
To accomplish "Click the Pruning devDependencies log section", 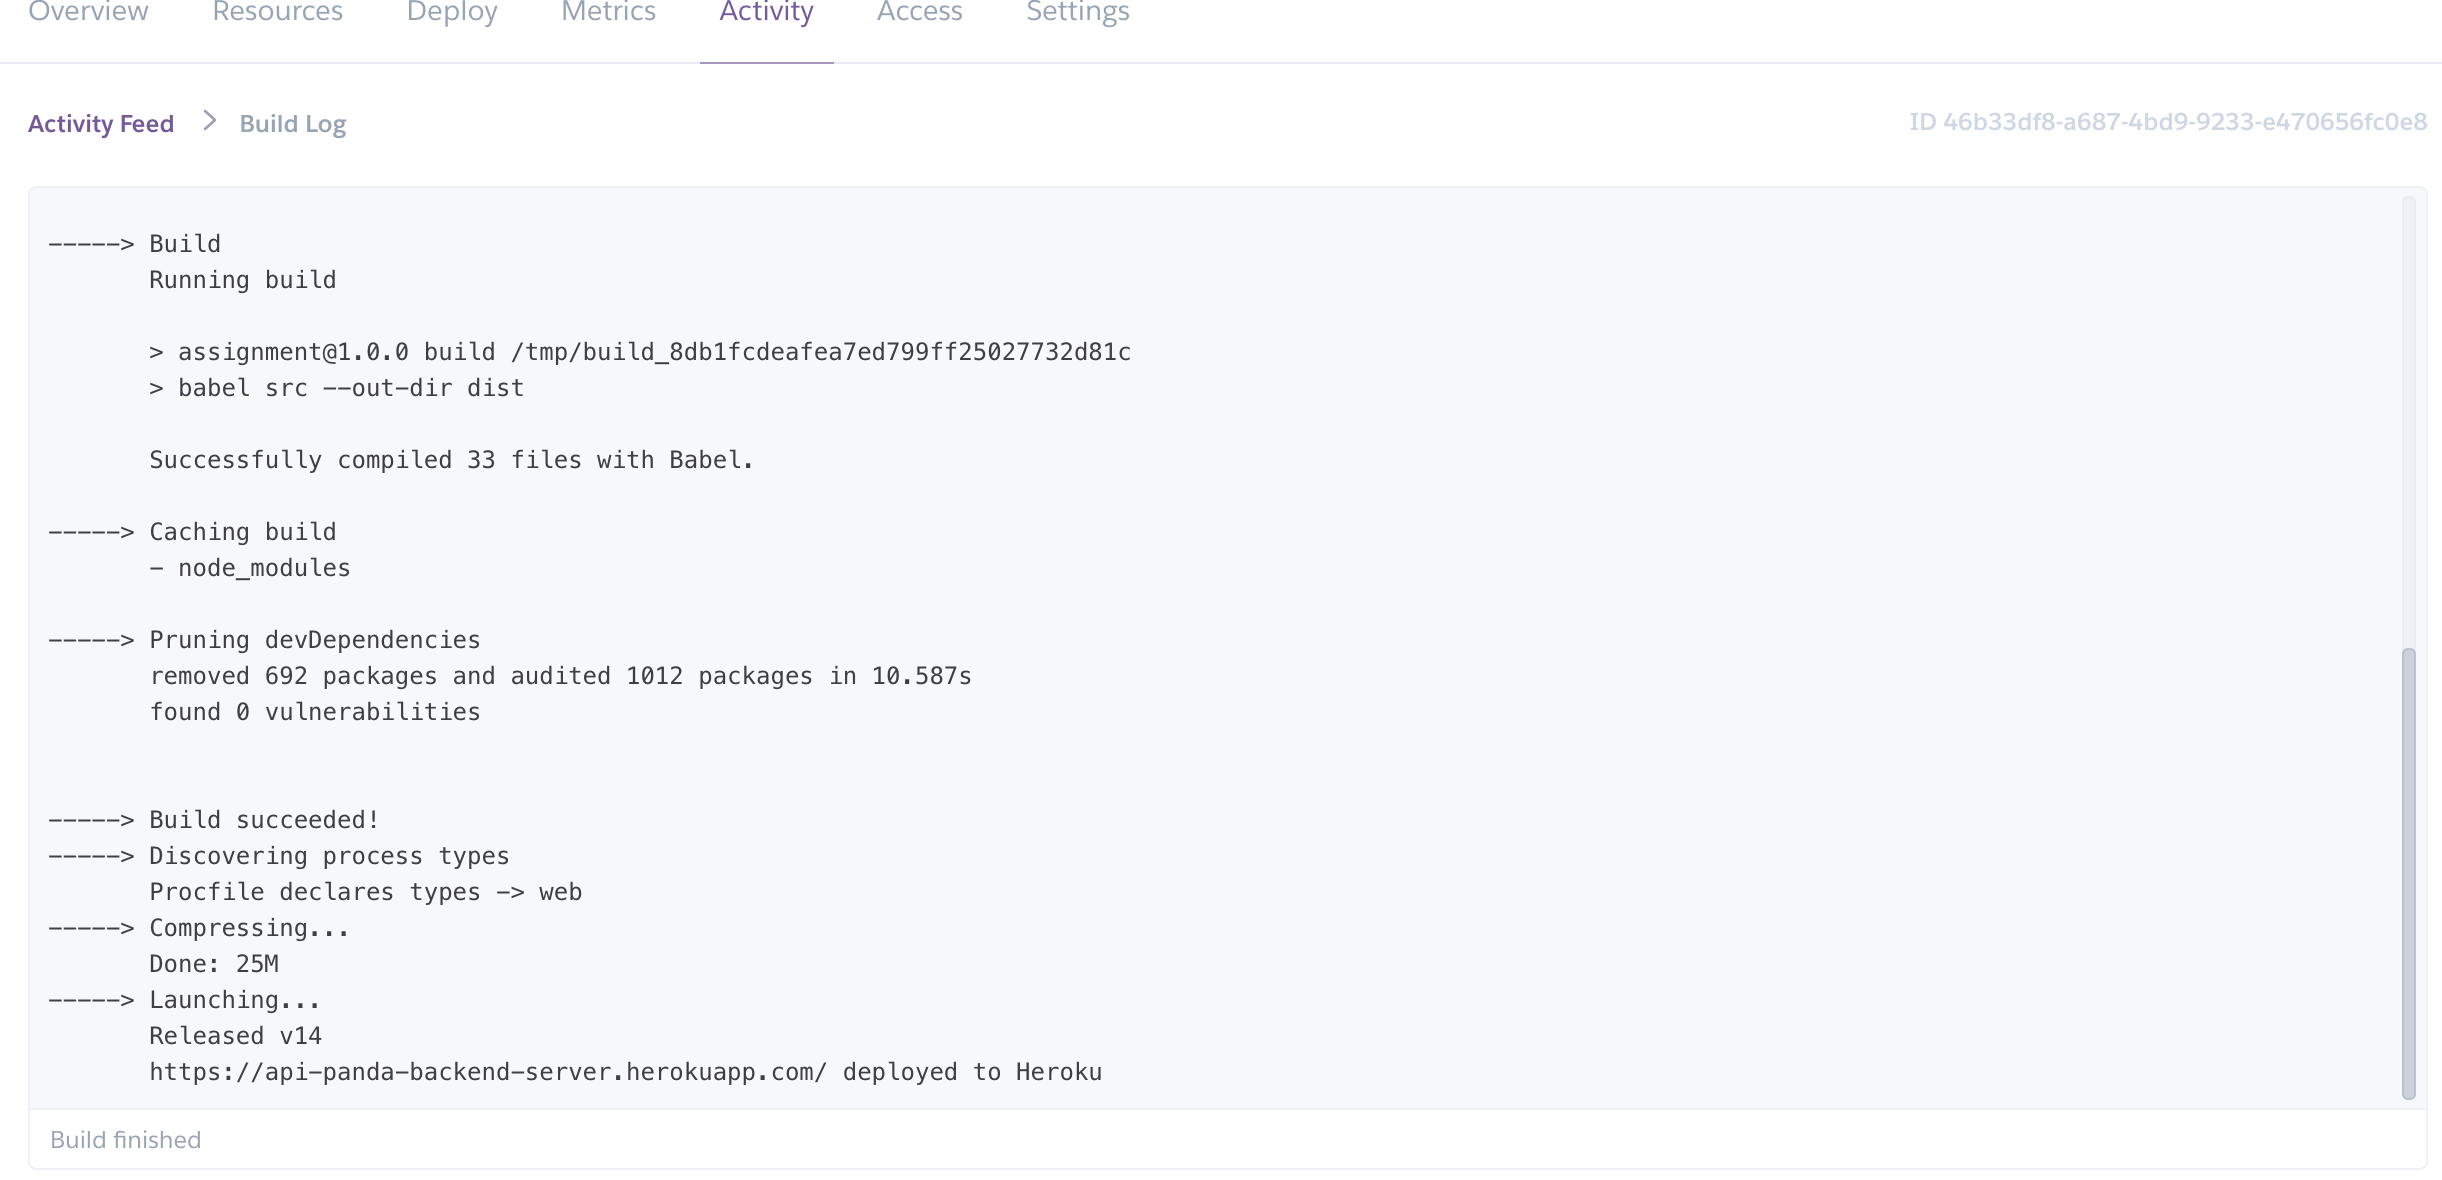I will point(264,639).
